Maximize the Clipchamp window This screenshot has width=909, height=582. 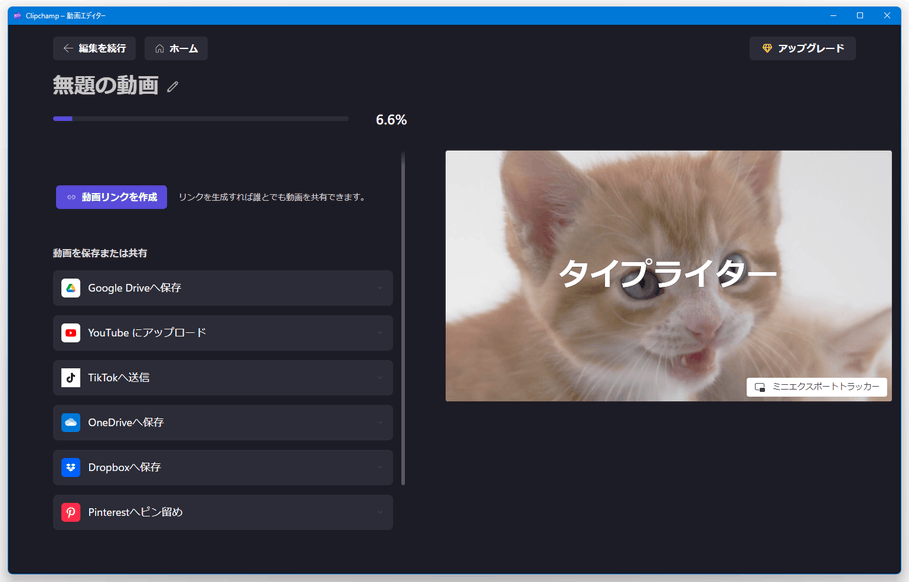coord(860,16)
